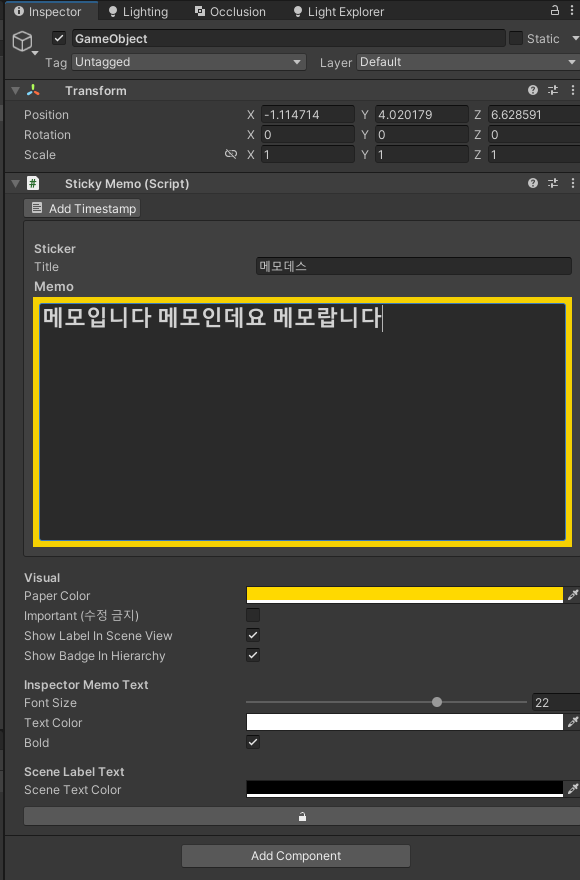Click Scale X field

pos(308,154)
